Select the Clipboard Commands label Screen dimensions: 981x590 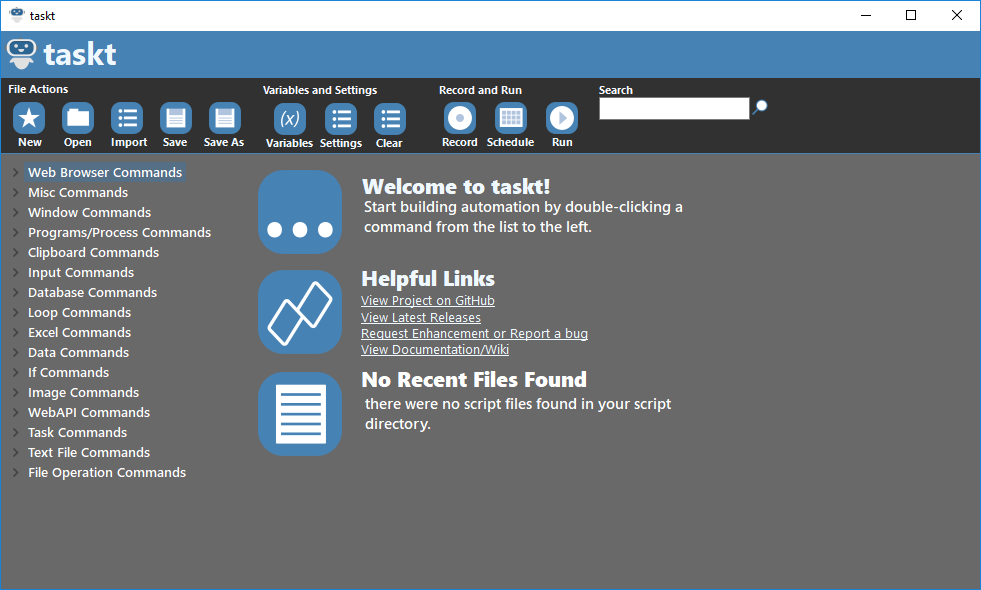[93, 252]
